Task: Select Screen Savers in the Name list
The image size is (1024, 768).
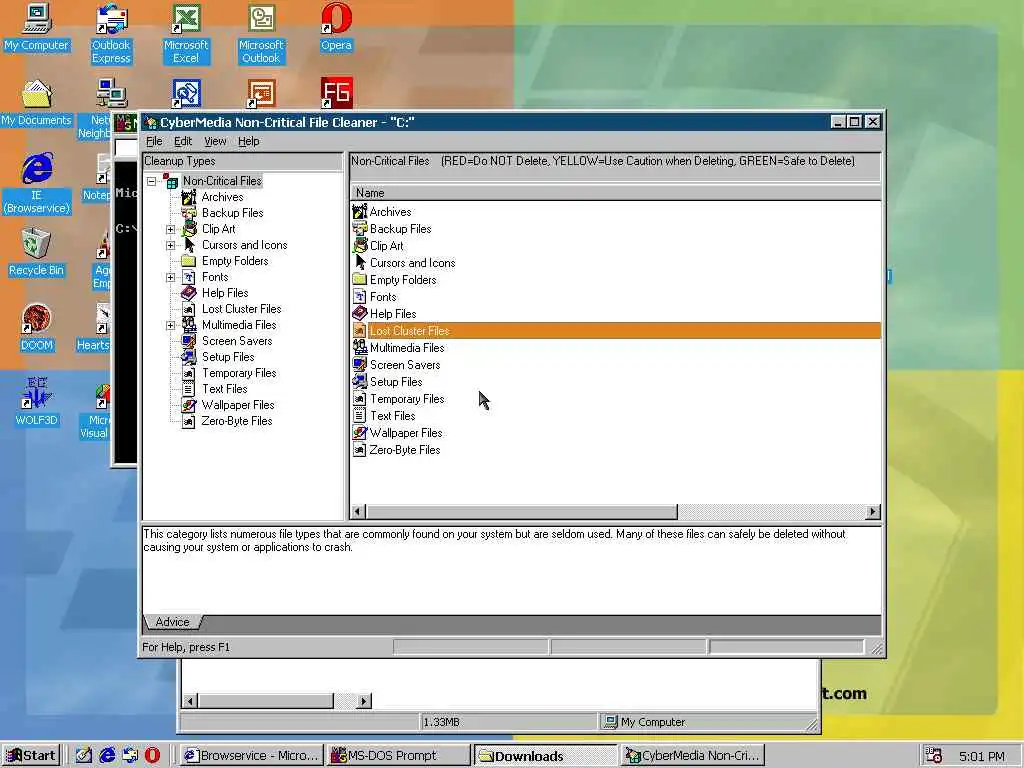Action: [x=405, y=364]
